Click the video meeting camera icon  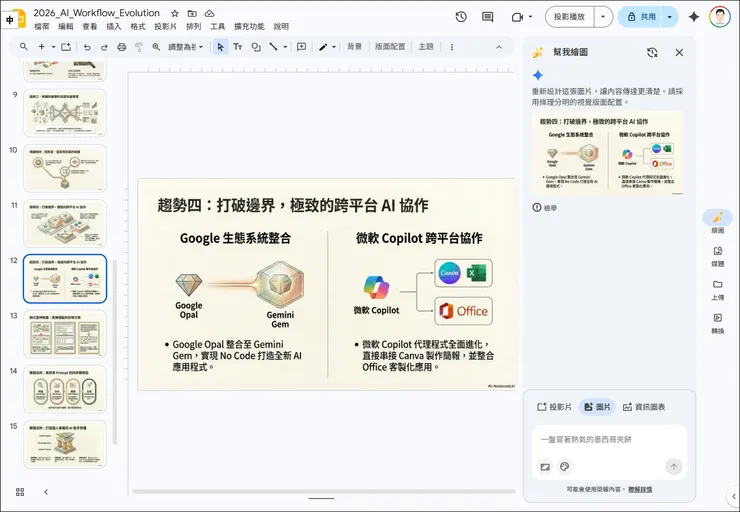(518, 17)
